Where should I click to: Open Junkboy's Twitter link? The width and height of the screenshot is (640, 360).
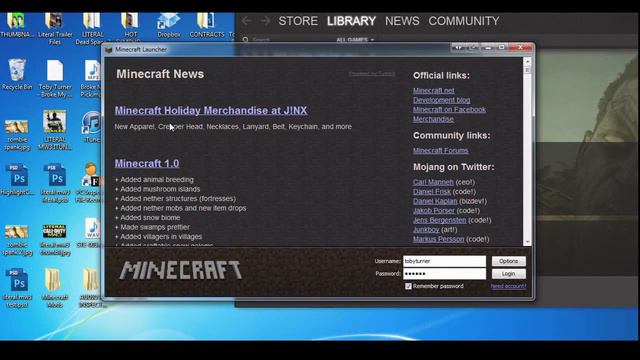tap(426, 229)
